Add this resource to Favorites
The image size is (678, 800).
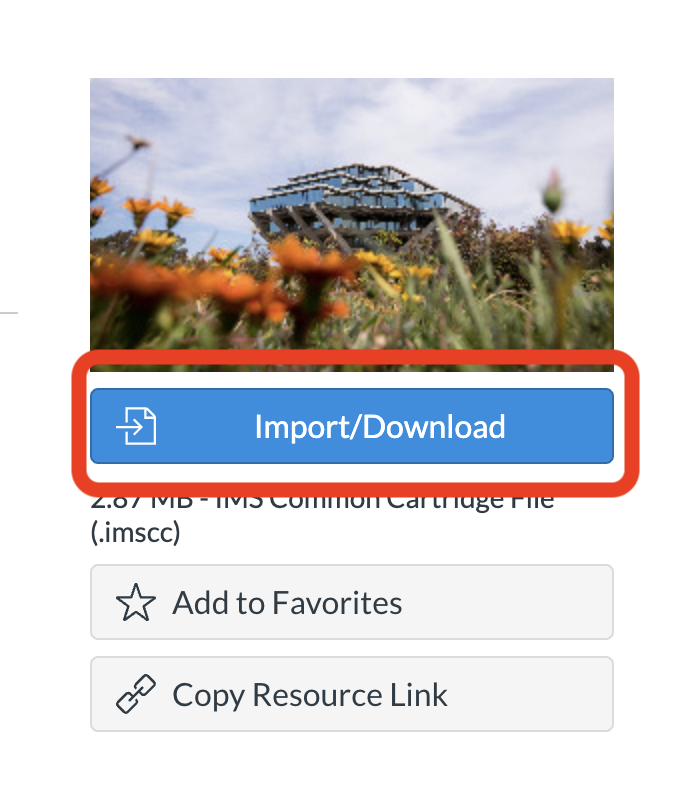351,602
